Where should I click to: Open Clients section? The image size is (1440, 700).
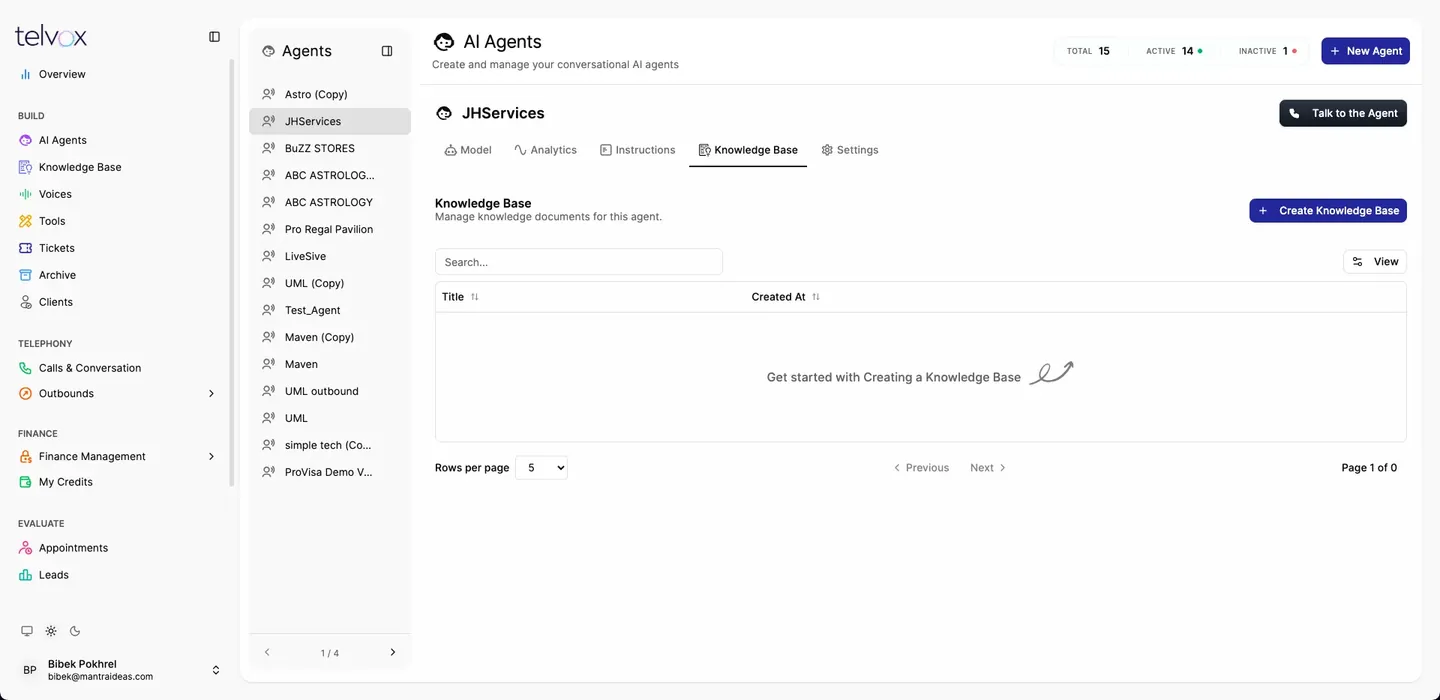click(x=56, y=302)
